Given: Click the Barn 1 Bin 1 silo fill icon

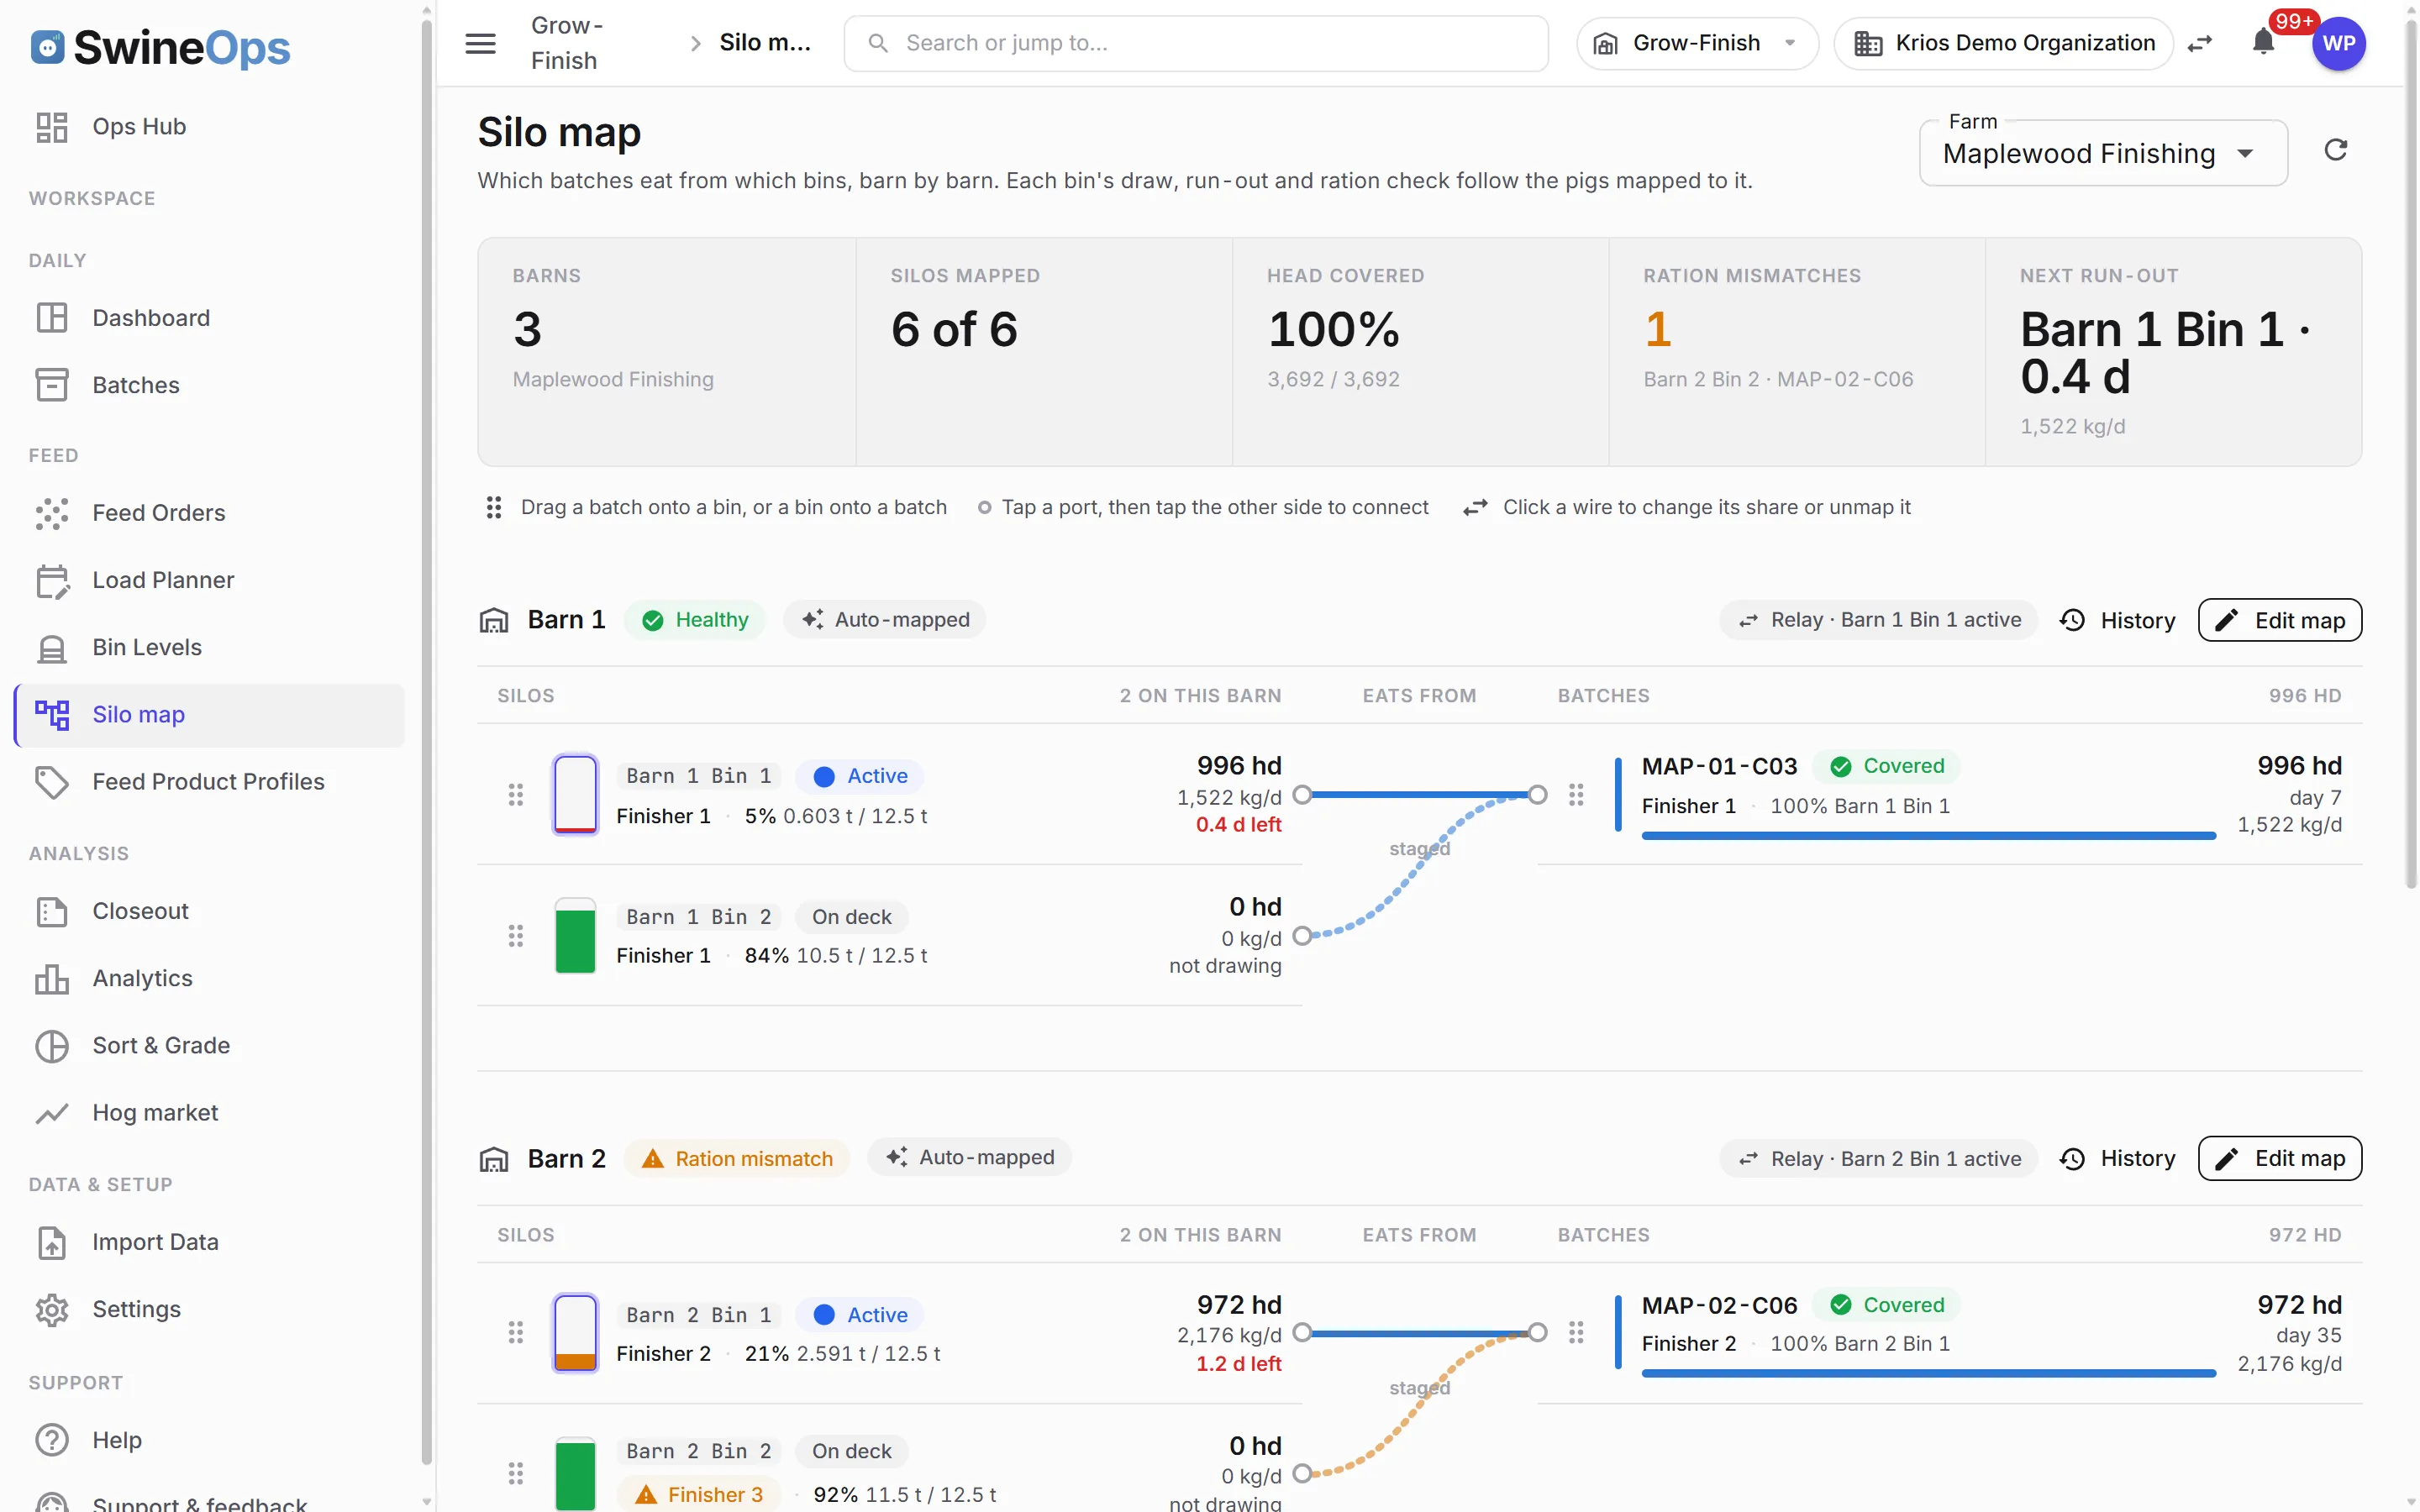Looking at the screenshot, I should coord(575,795).
